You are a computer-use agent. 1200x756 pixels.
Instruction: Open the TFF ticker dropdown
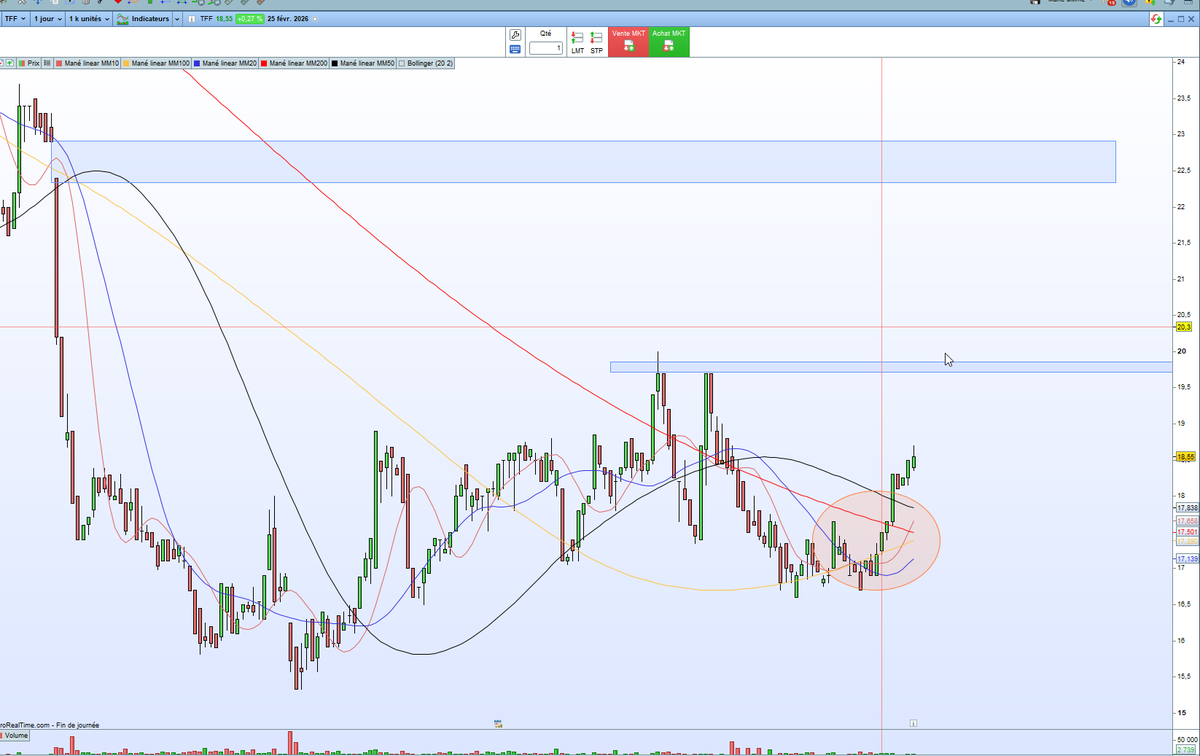[x=14, y=19]
